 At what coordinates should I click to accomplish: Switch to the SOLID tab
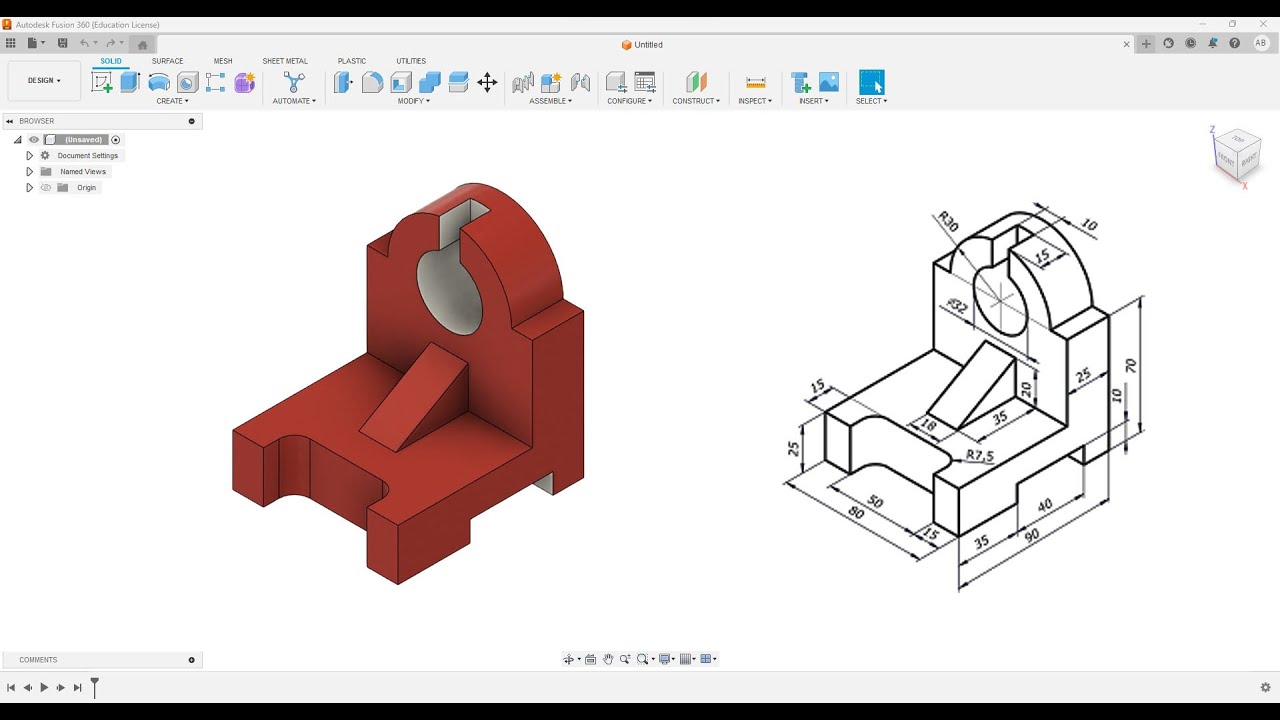111,61
